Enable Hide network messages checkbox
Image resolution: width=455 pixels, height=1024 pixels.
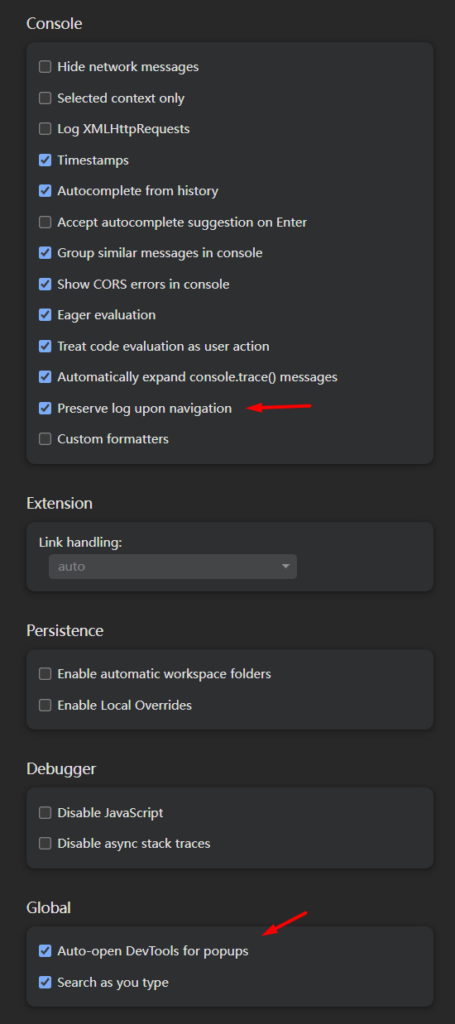45,67
